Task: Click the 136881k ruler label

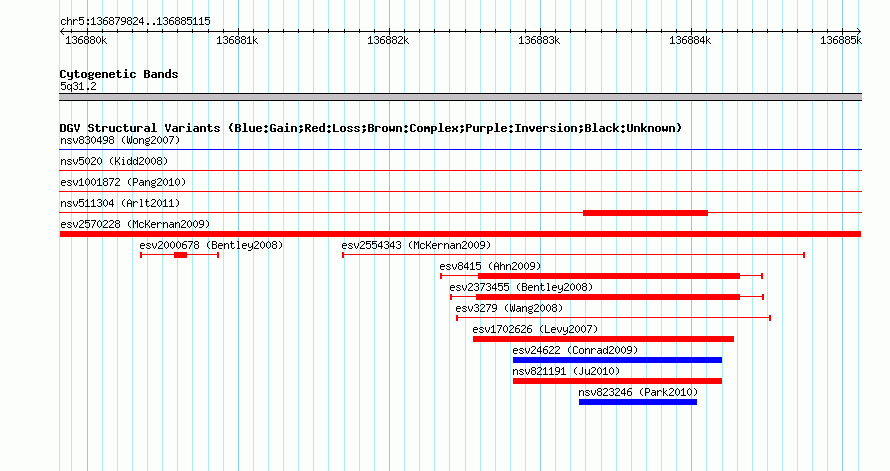Action: tap(237, 40)
